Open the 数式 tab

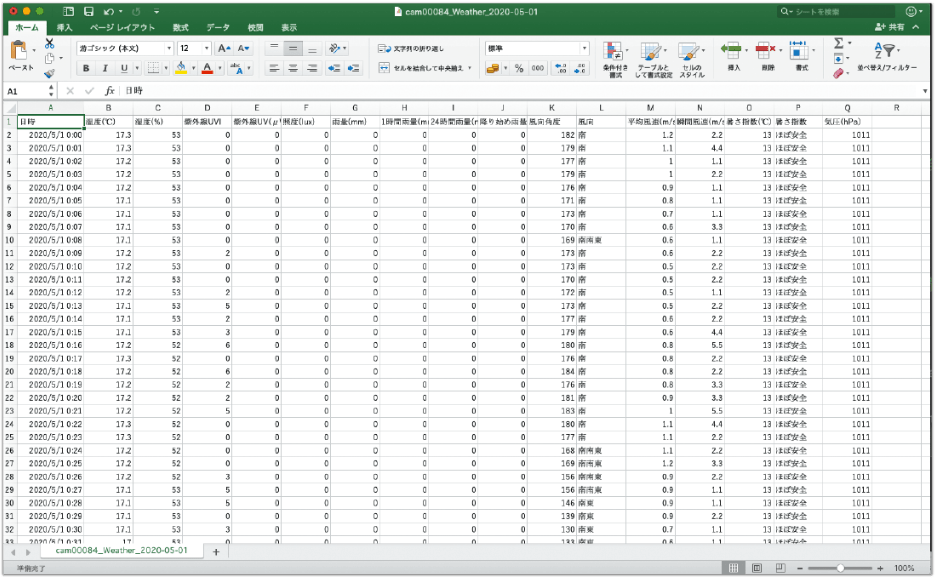(180, 27)
